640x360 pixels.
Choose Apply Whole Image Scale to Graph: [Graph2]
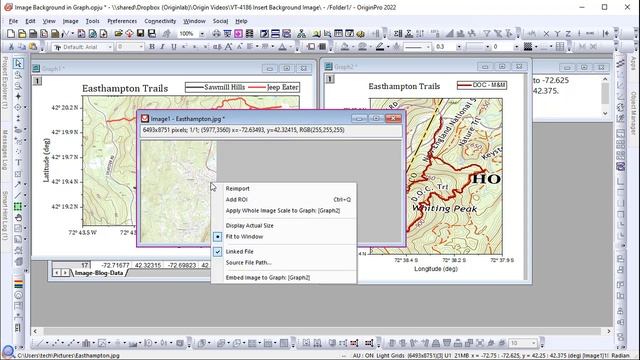(x=283, y=211)
